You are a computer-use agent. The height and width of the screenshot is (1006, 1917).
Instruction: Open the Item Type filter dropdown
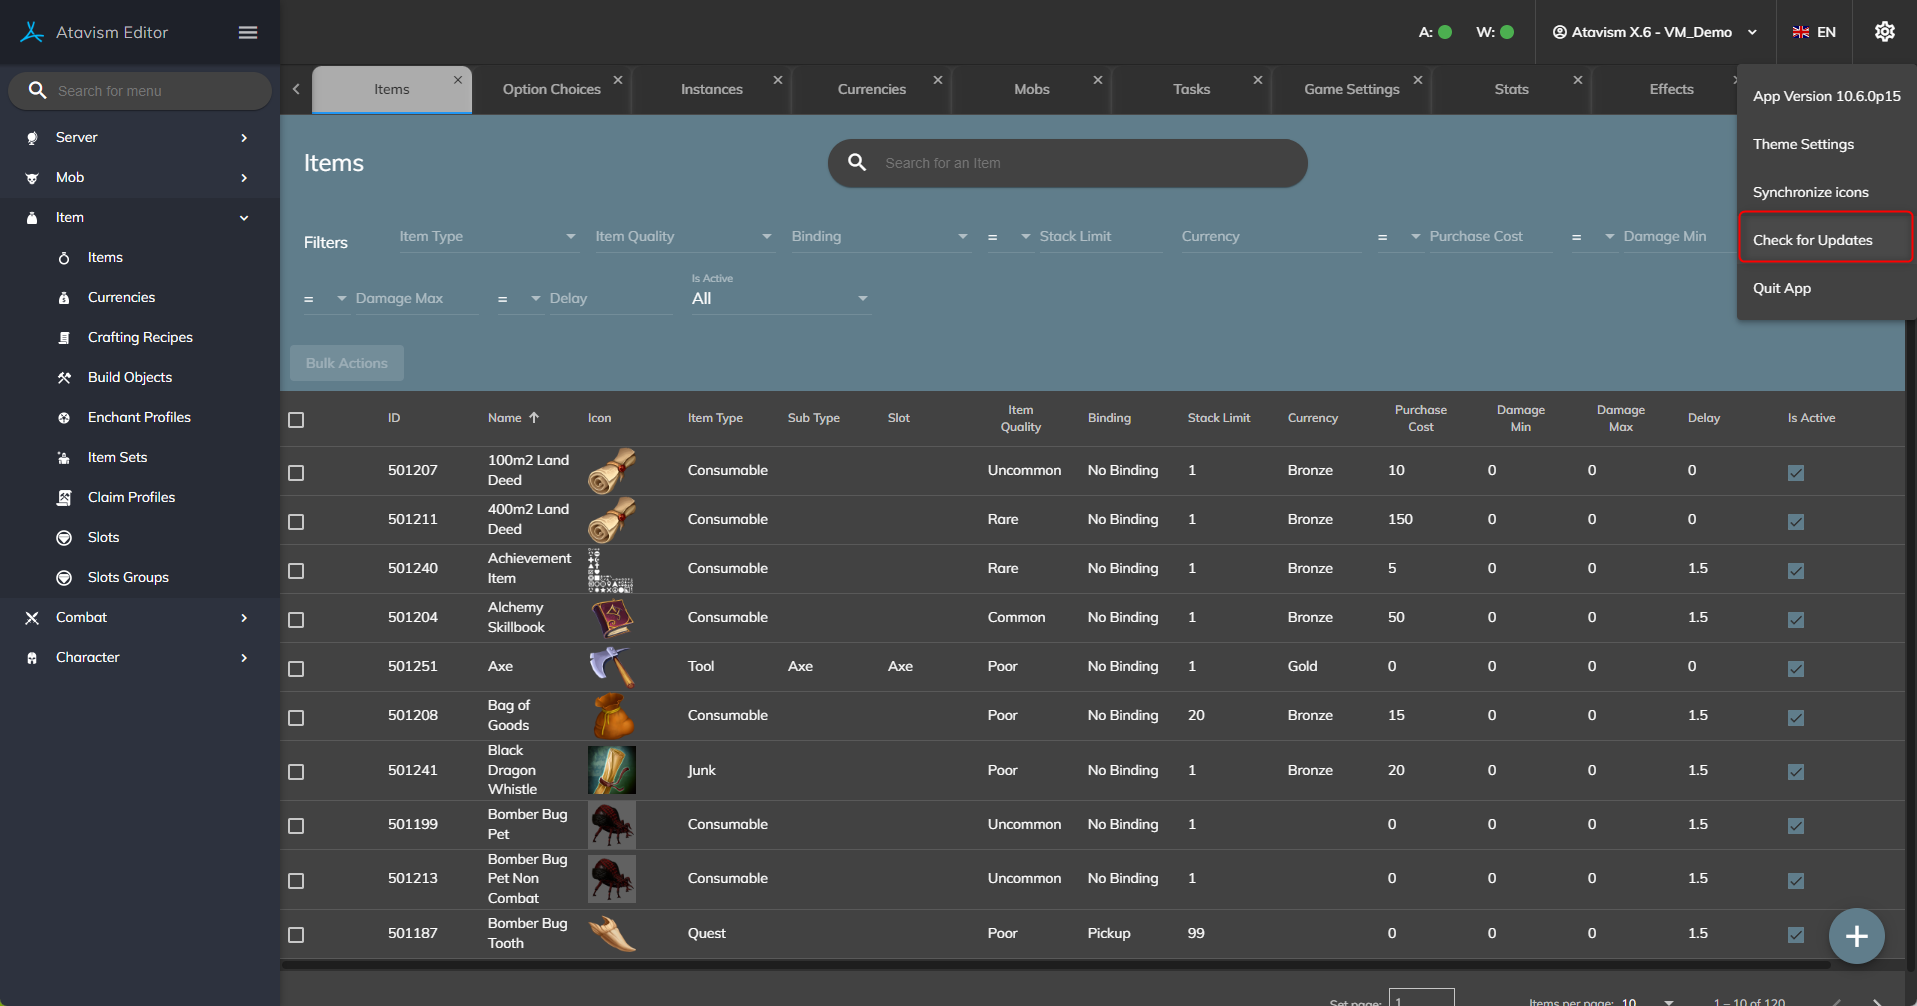tap(488, 237)
